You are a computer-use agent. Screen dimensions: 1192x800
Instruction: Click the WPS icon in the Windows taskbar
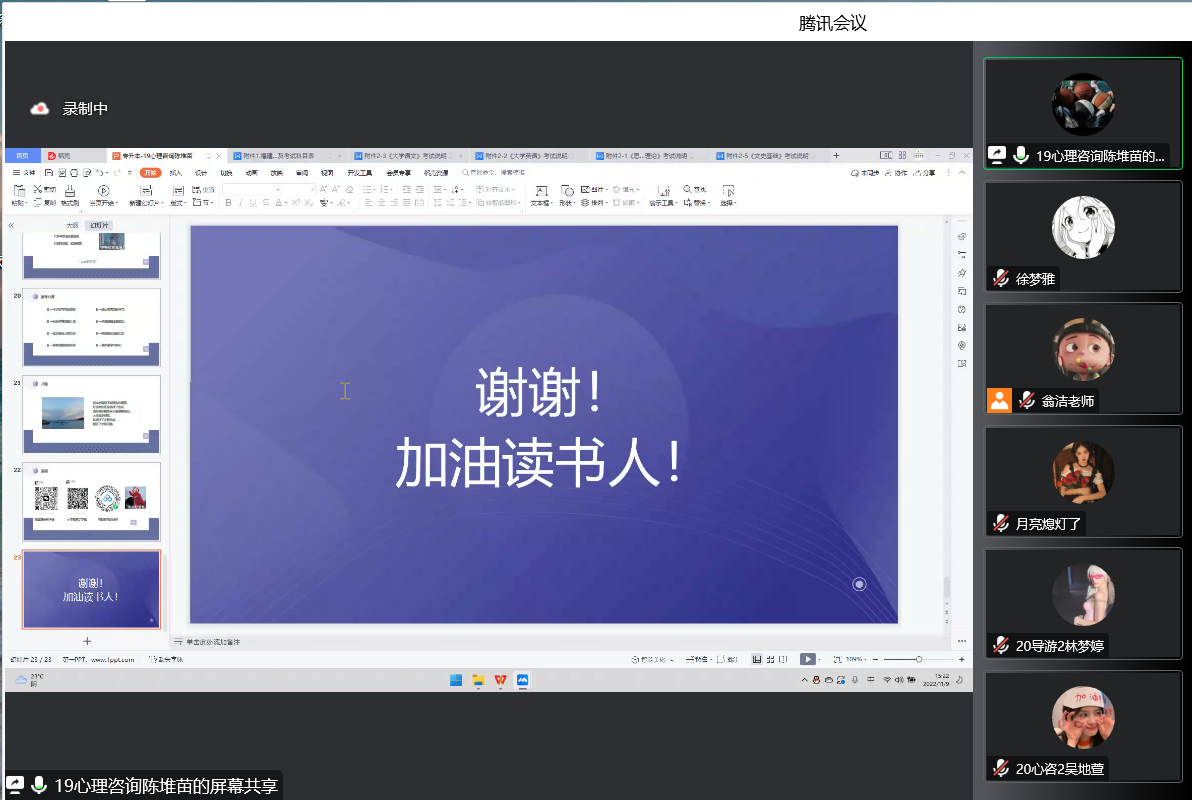(x=500, y=680)
